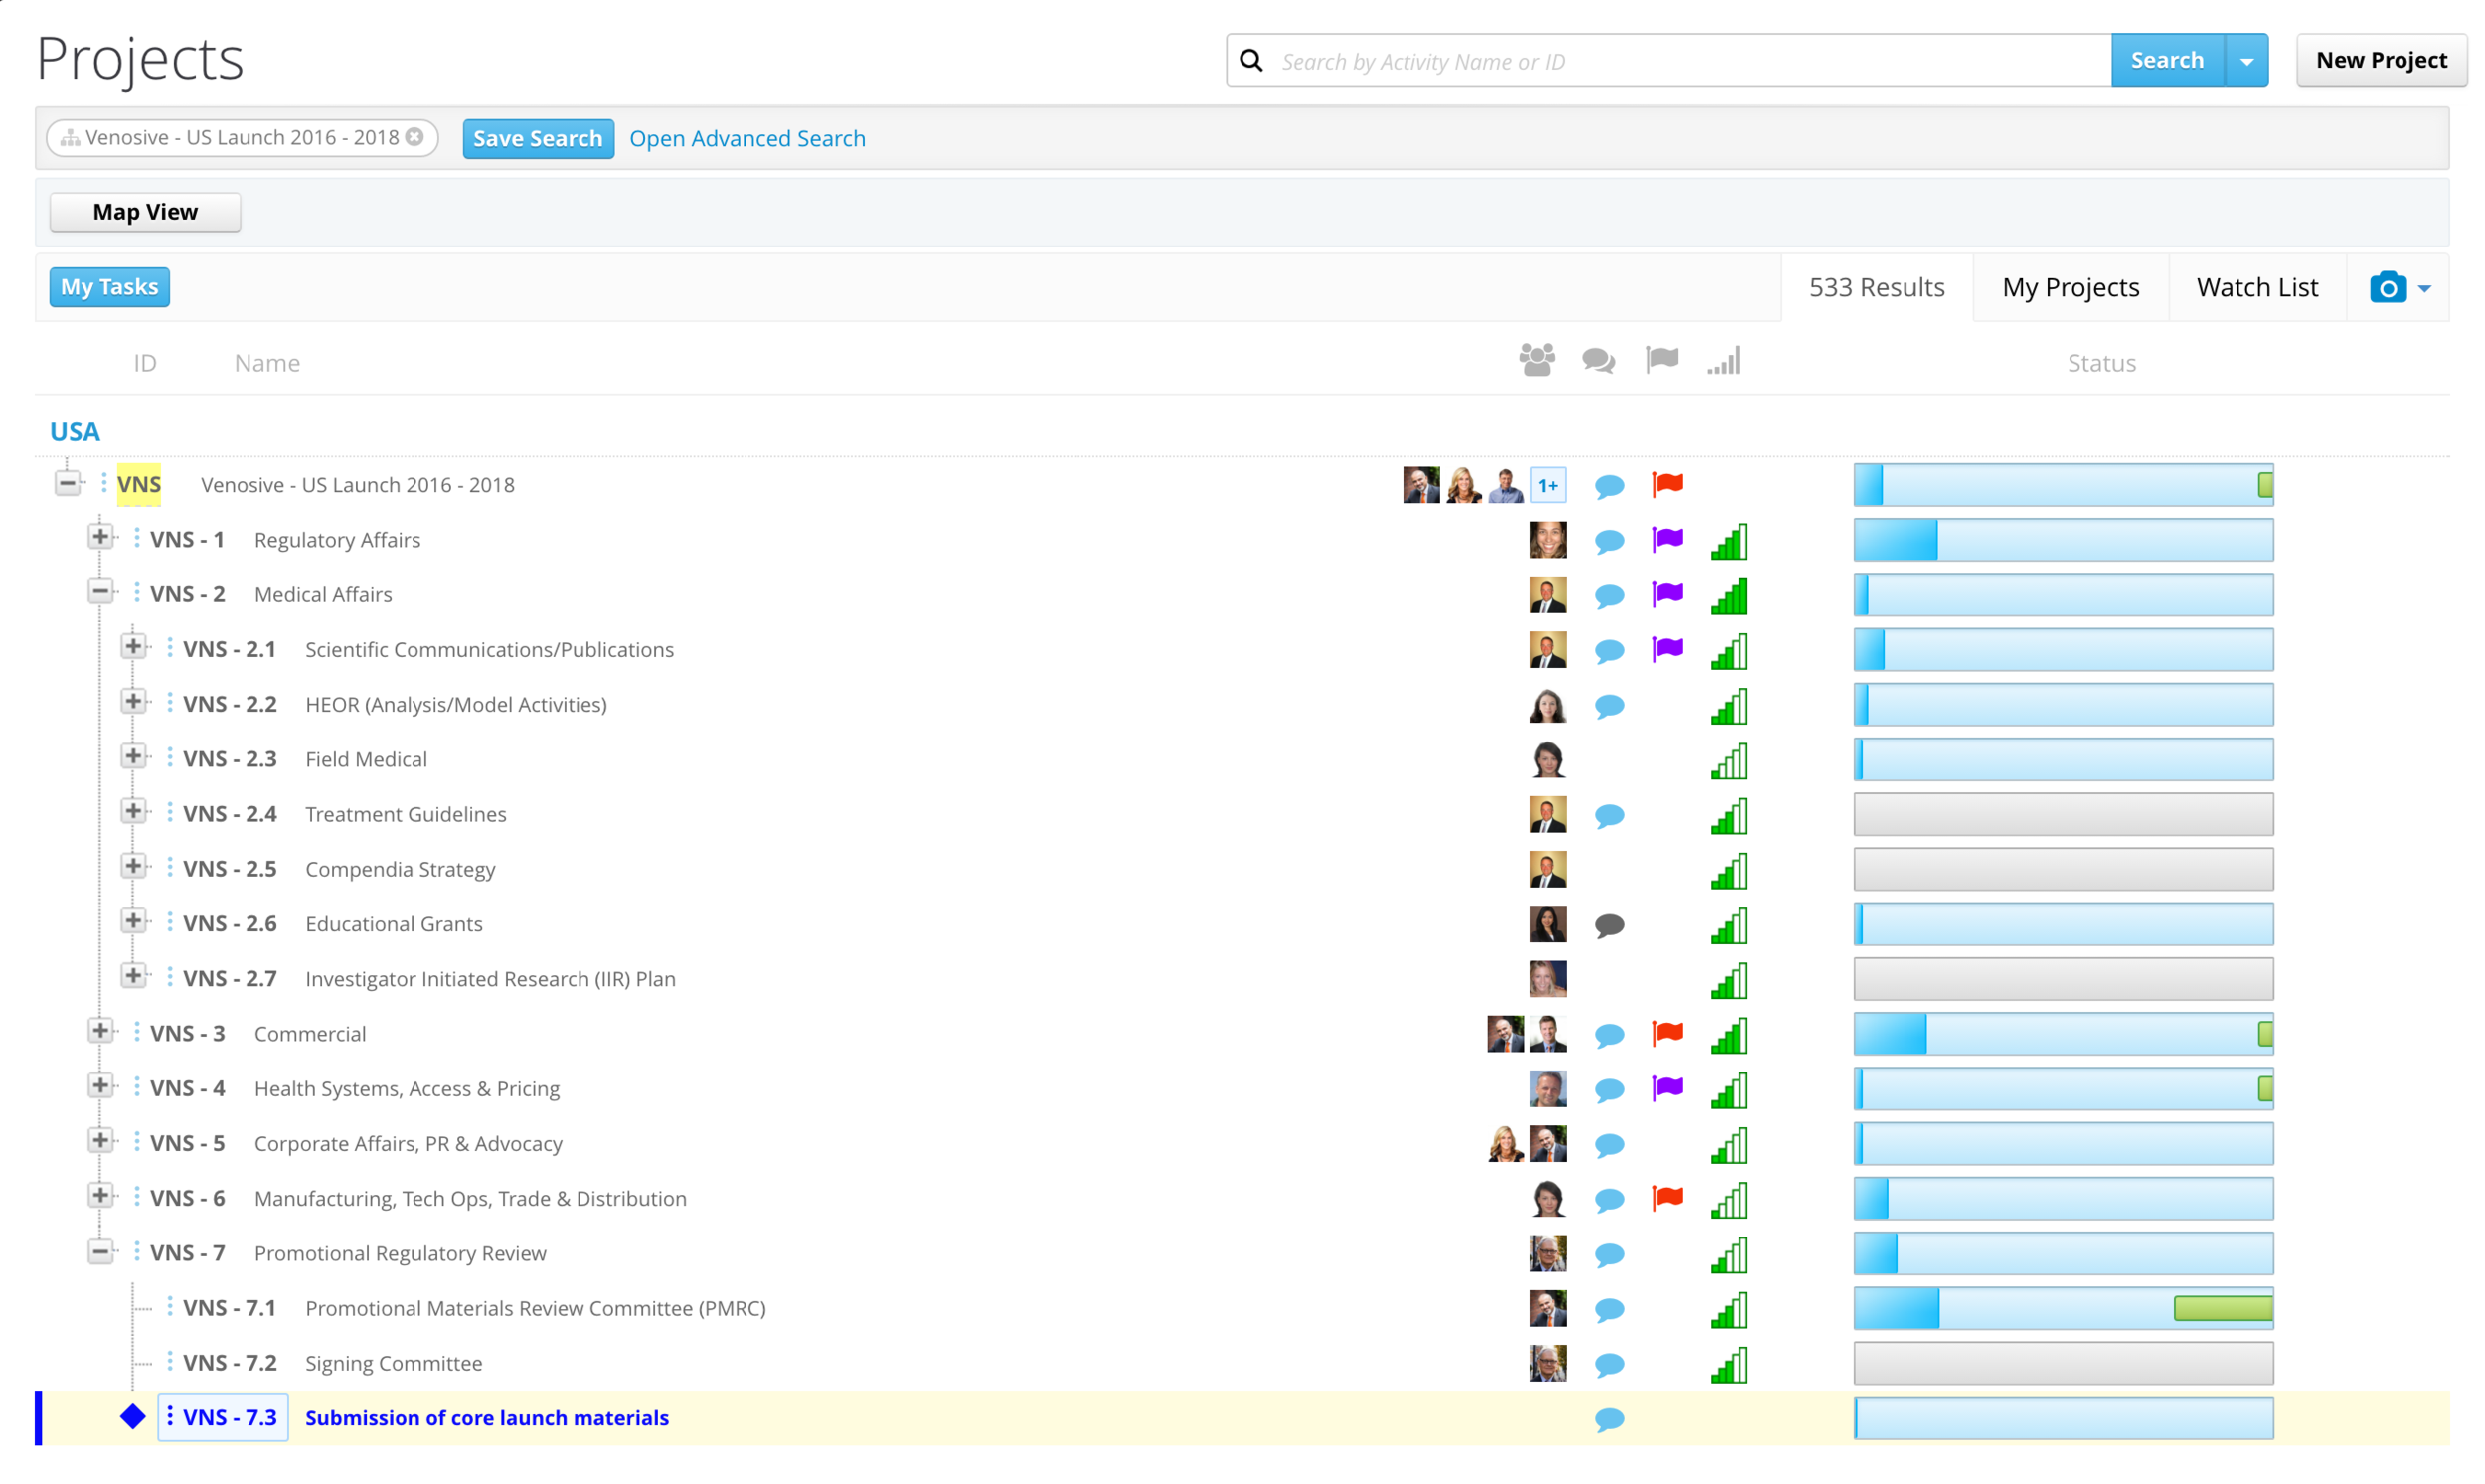The width and height of the screenshot is (2485, 1484).
Task: Collapse VNS - 7 Promotional Regulatory Review
Action: (x=100, y=1251)
